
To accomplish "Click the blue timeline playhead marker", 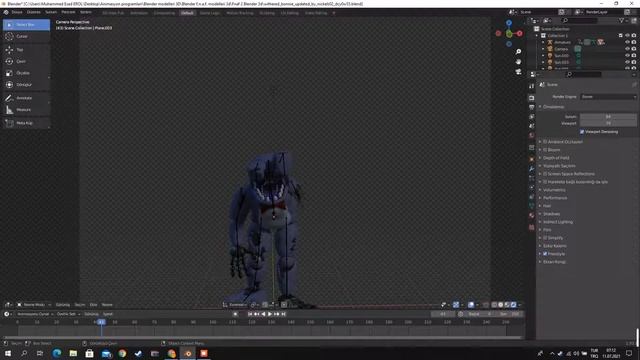I will coord(101,322).
